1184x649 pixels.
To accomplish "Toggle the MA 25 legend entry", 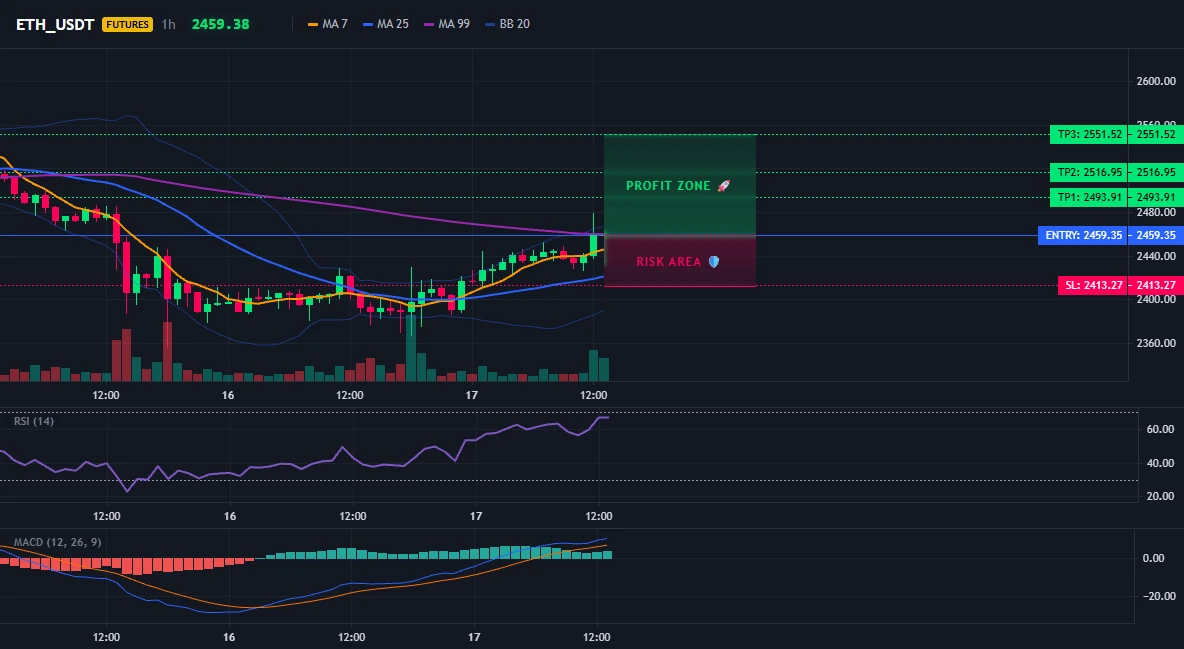I will tap(386, 24).
